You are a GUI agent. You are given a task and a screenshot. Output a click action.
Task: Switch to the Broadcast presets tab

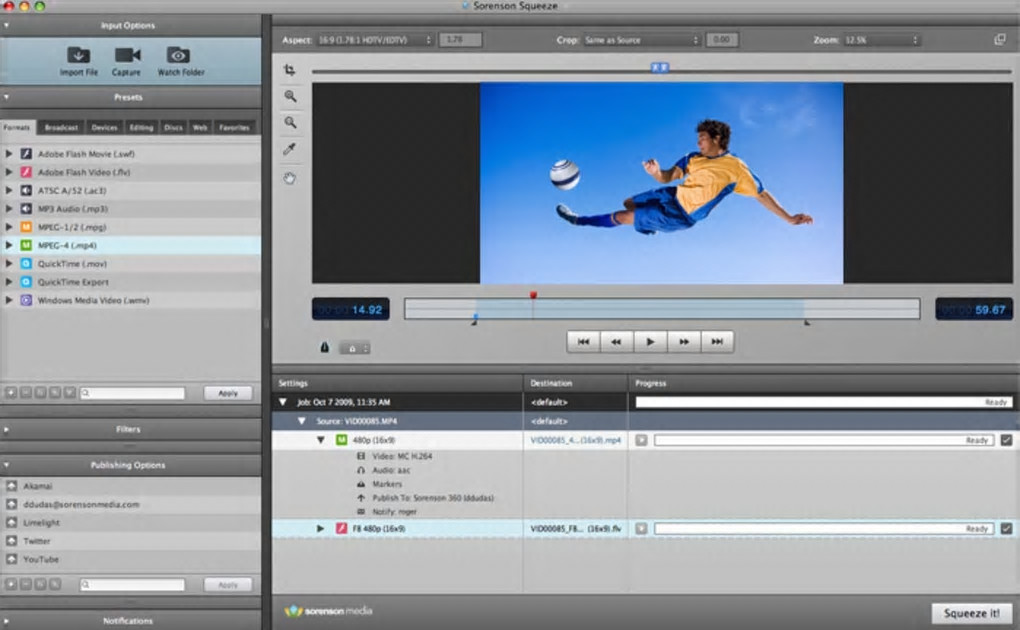click(61, 128)
